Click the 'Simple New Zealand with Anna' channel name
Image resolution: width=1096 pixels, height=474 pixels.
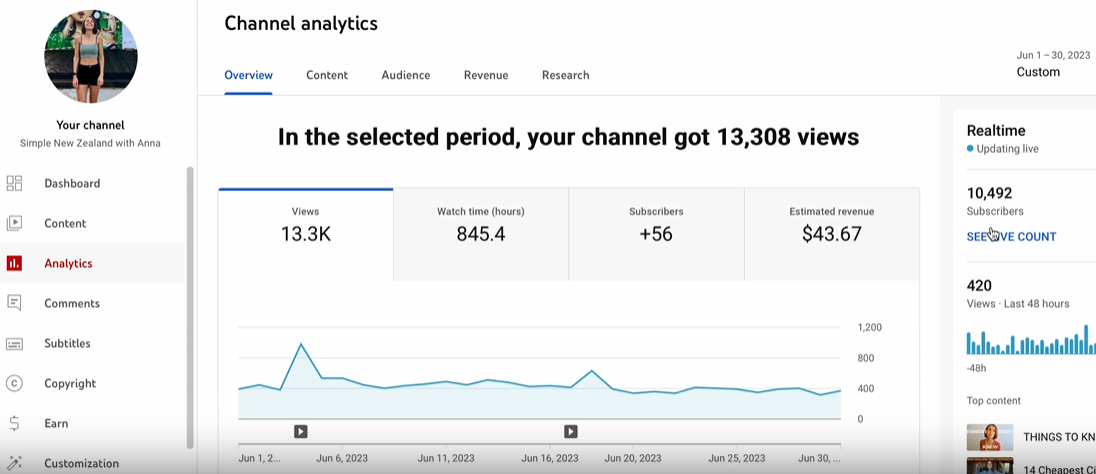90,143
